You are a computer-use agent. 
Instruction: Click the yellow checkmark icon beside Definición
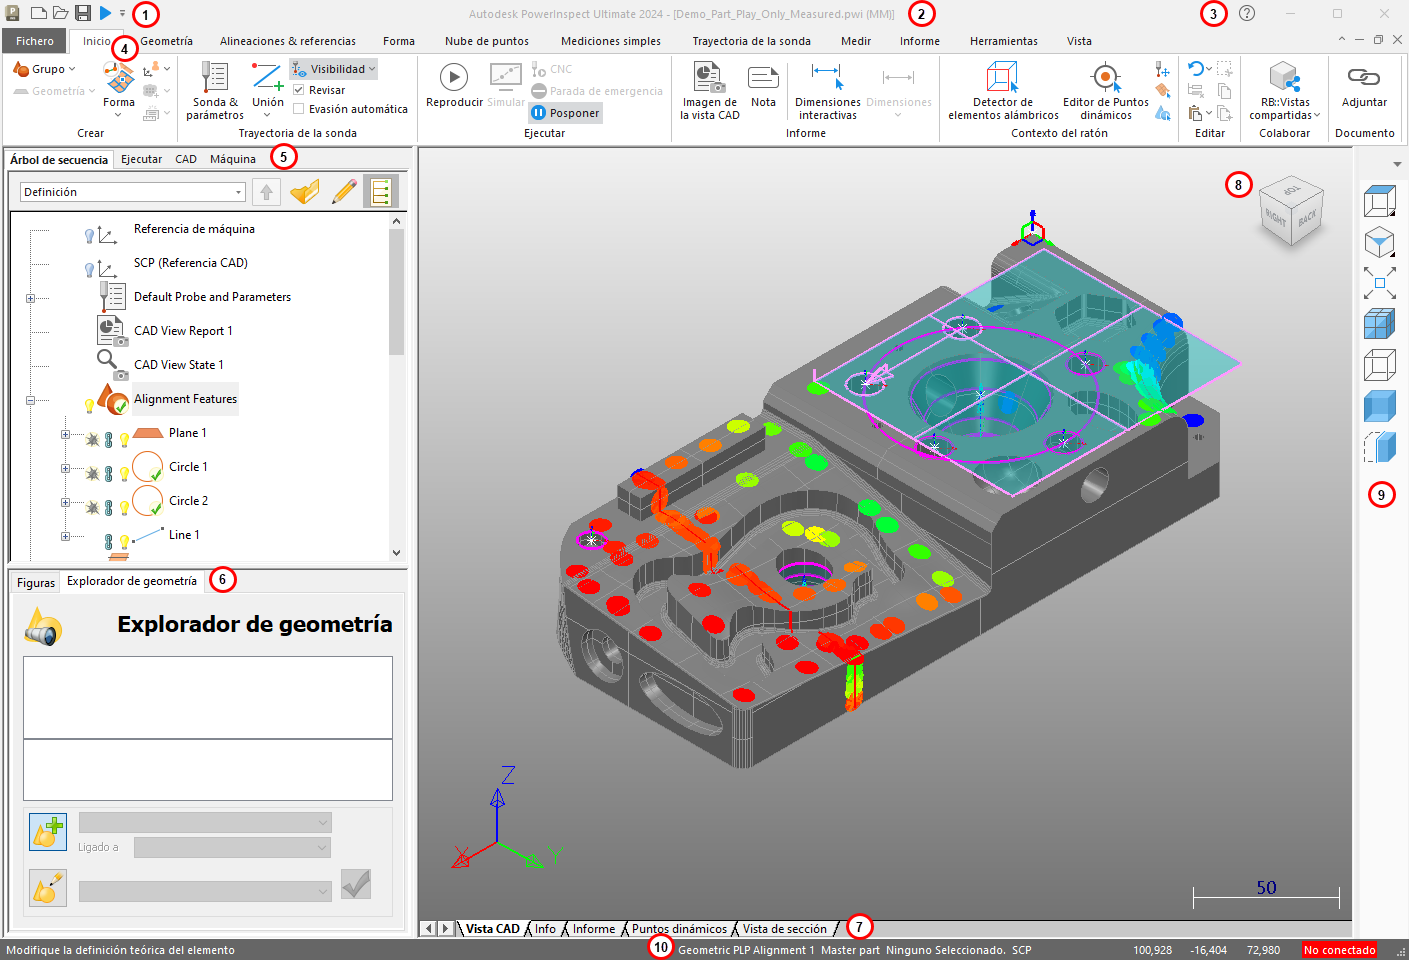[305, 191]
